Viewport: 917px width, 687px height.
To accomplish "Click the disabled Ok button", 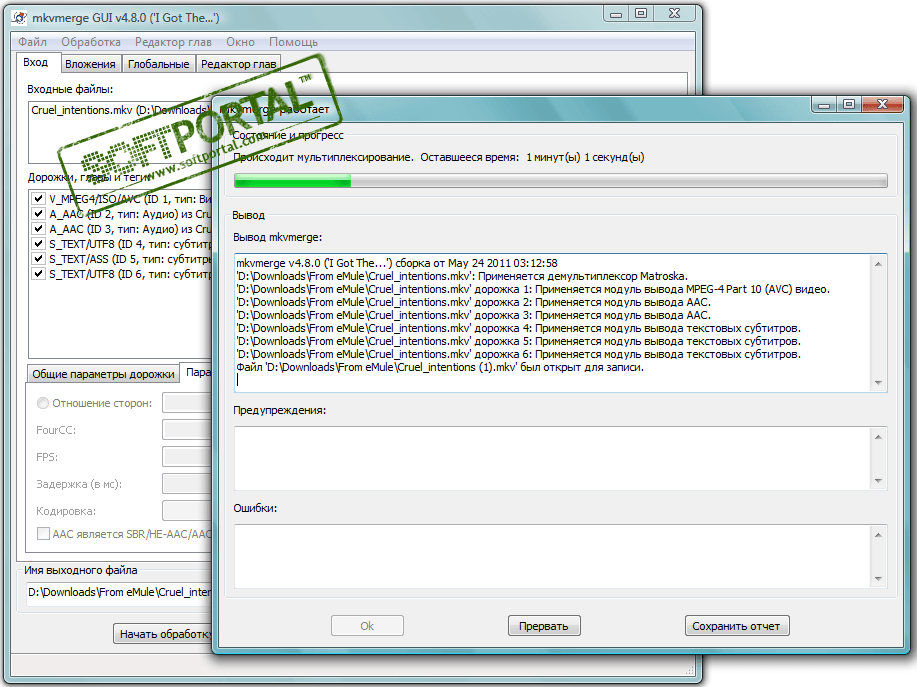I will (367, 626).
